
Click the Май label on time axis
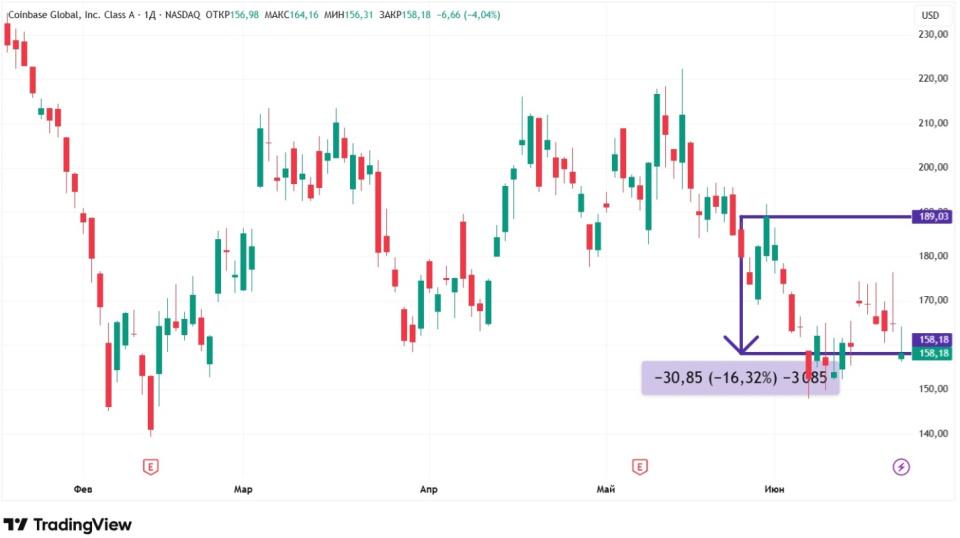[606, 489]
